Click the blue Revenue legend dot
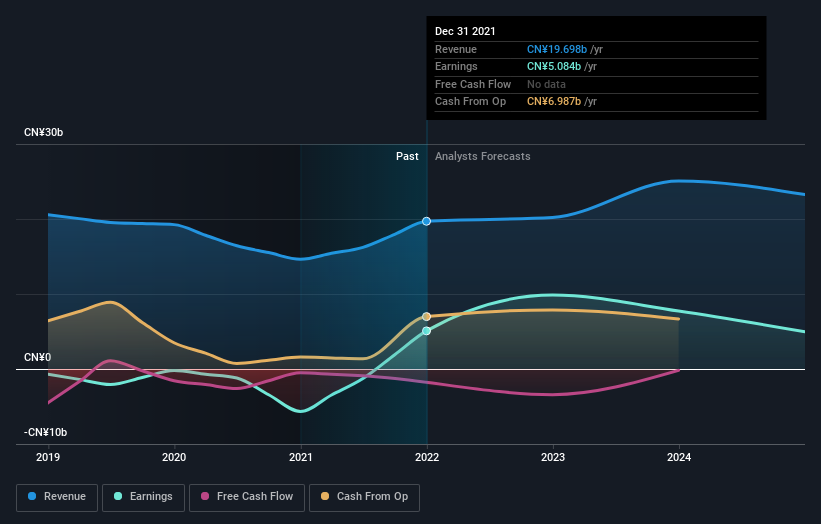 tap(32, 496)
